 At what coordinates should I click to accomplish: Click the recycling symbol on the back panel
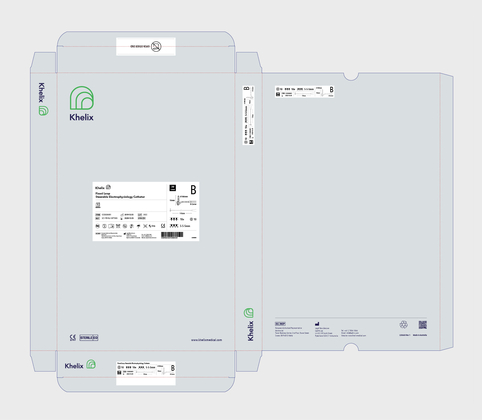pos(404,324)
